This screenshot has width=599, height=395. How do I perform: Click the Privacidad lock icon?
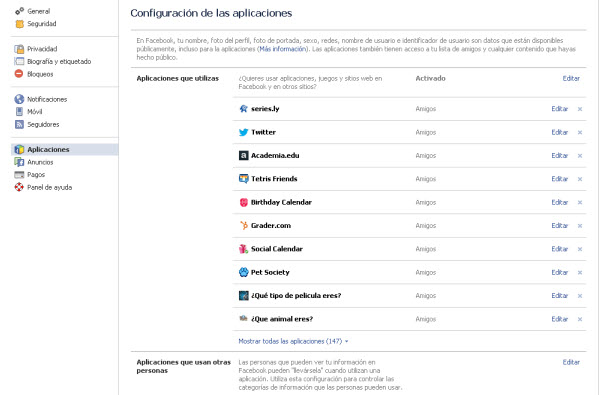tap(19, 49)
